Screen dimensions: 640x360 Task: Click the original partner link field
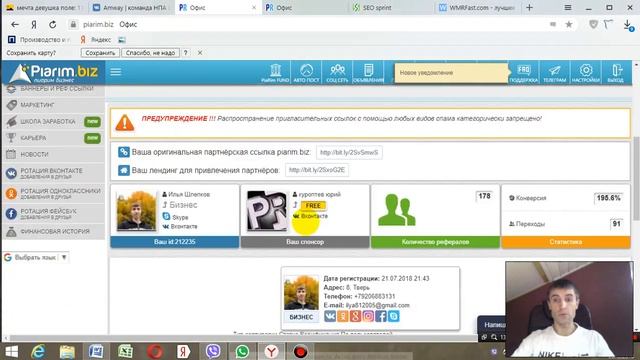[x=349, y=152]
